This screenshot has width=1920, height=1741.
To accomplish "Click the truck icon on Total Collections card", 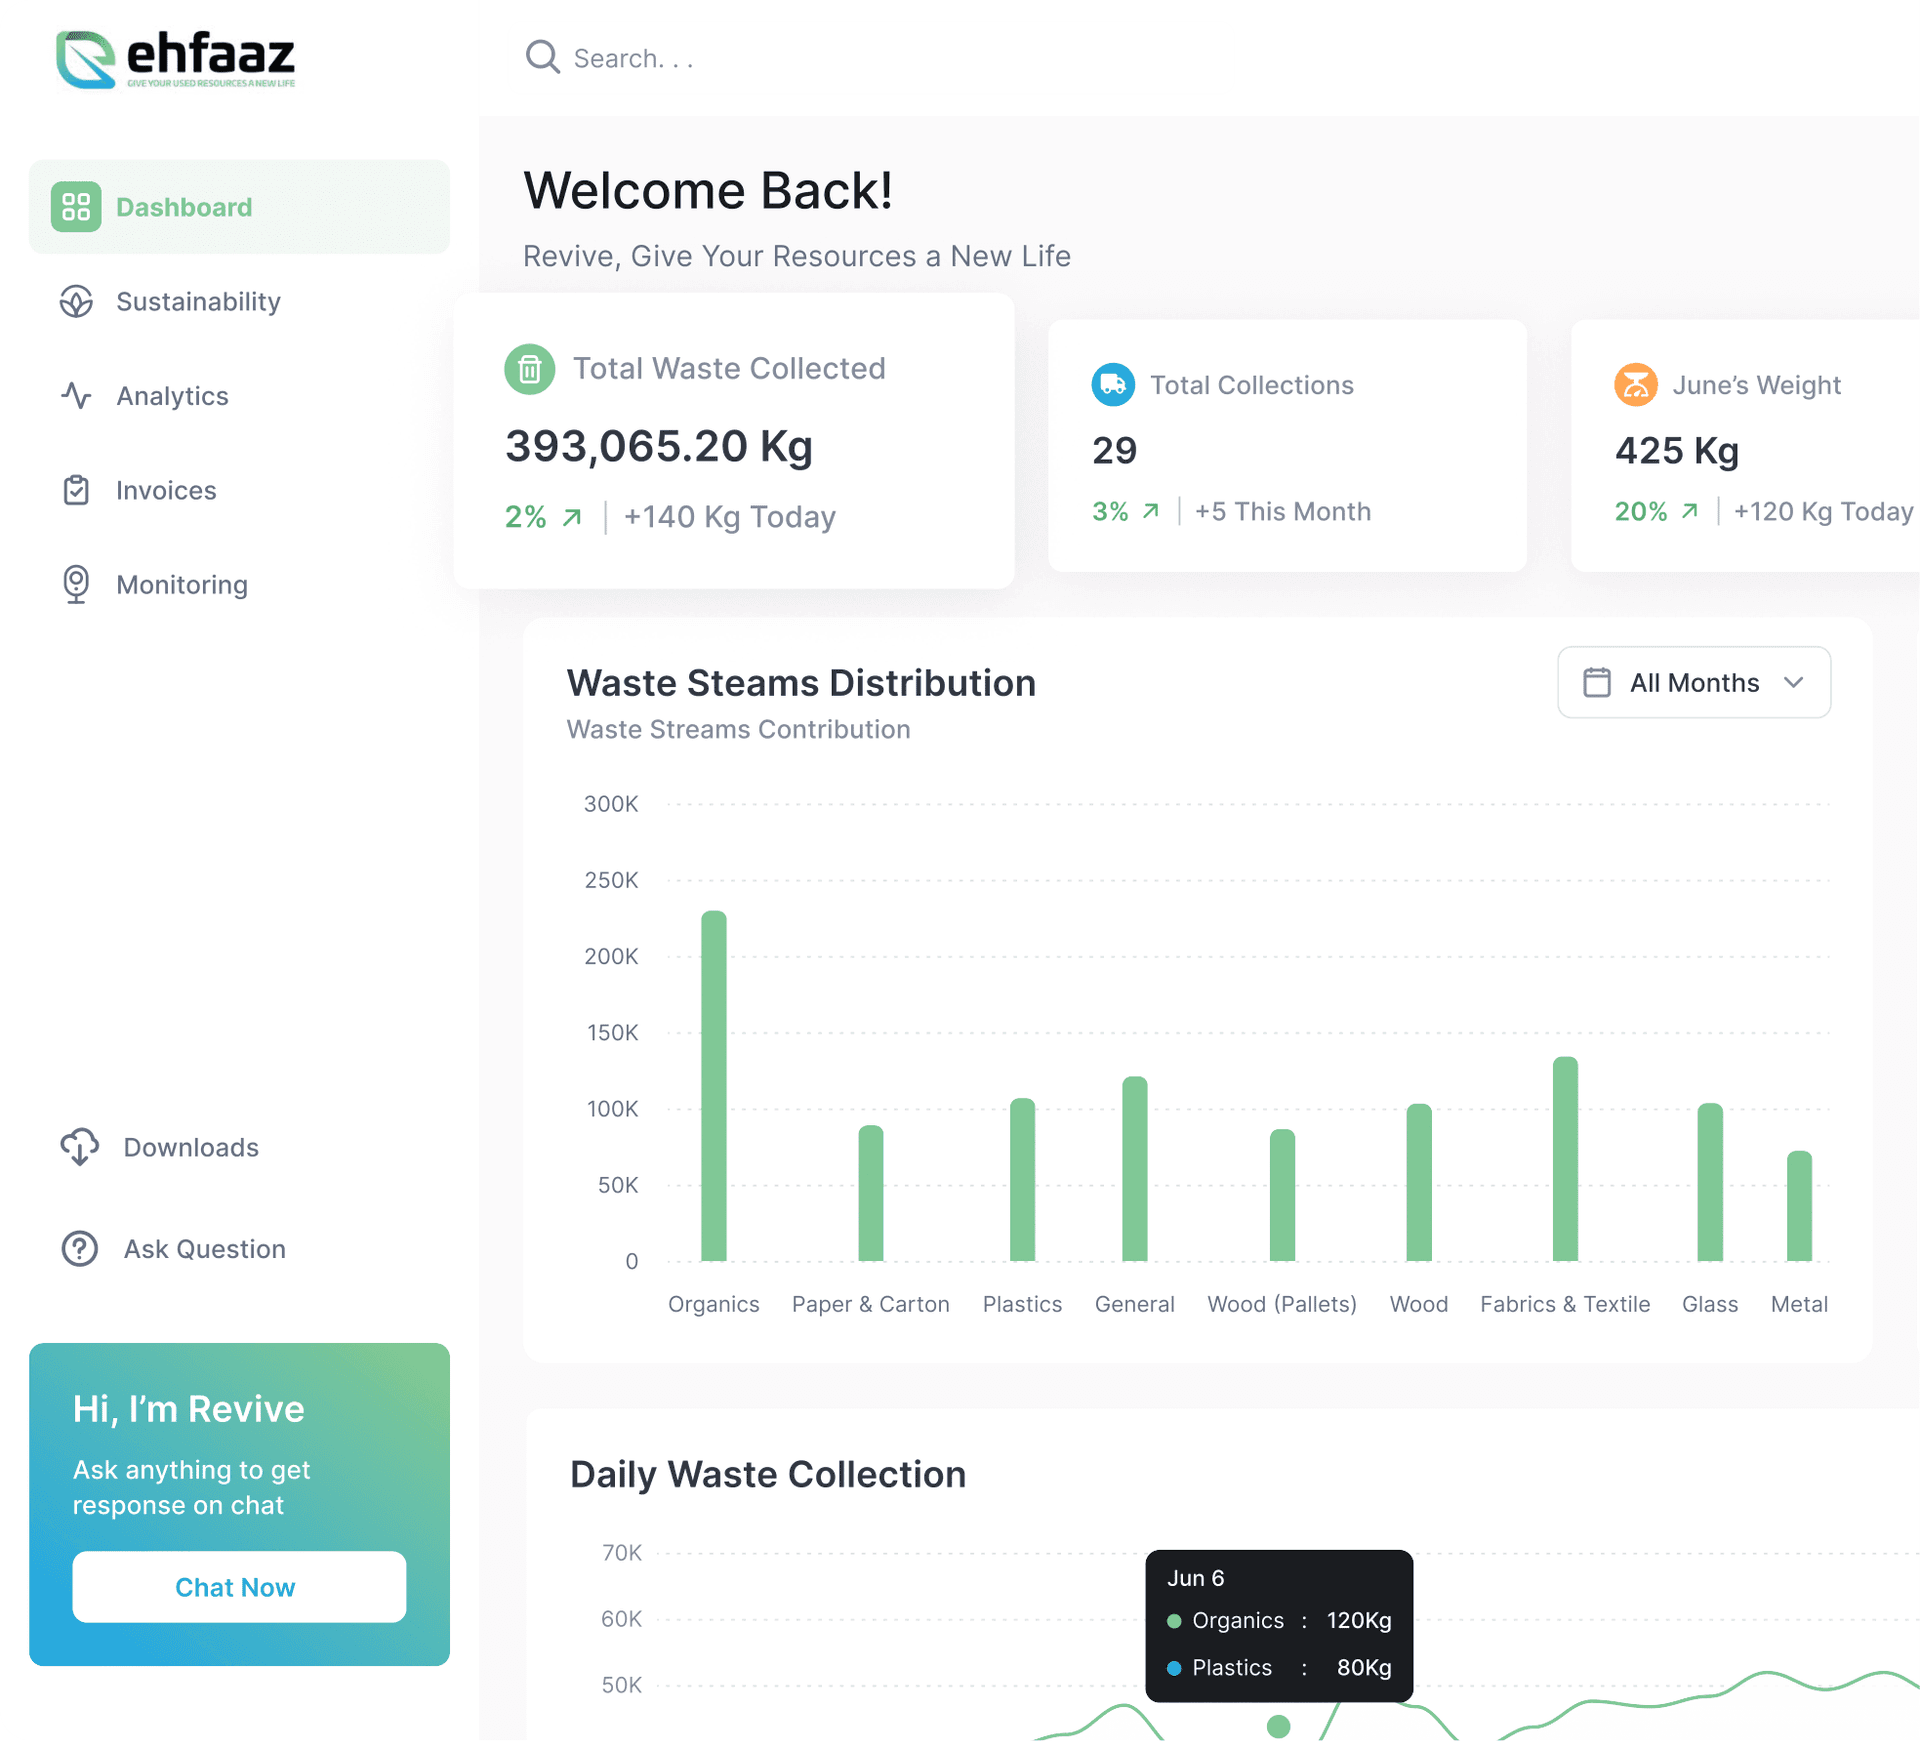I will coord(1113,384).
